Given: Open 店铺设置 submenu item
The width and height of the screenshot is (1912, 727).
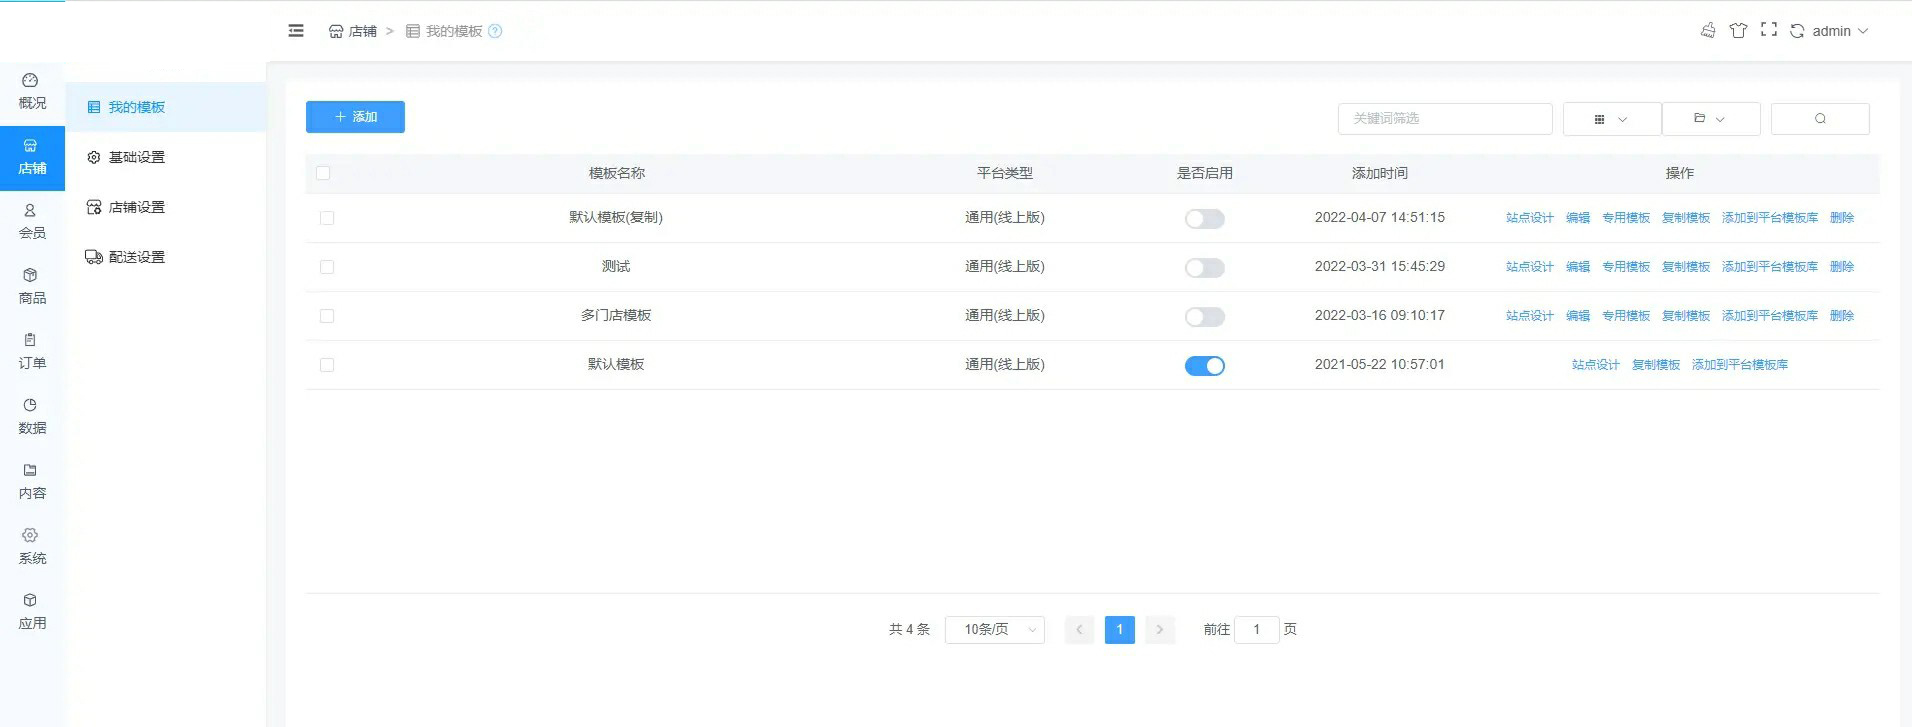Looking at the screenshot, I should pyautogui.click(x=166, y=207).
